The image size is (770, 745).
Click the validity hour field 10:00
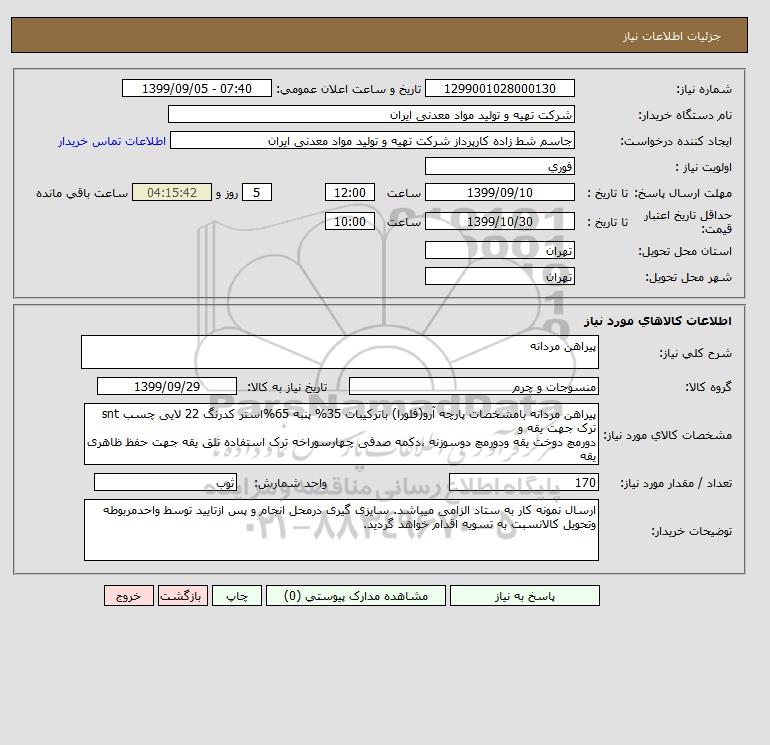pyautogui.click(x=350, y=221)
